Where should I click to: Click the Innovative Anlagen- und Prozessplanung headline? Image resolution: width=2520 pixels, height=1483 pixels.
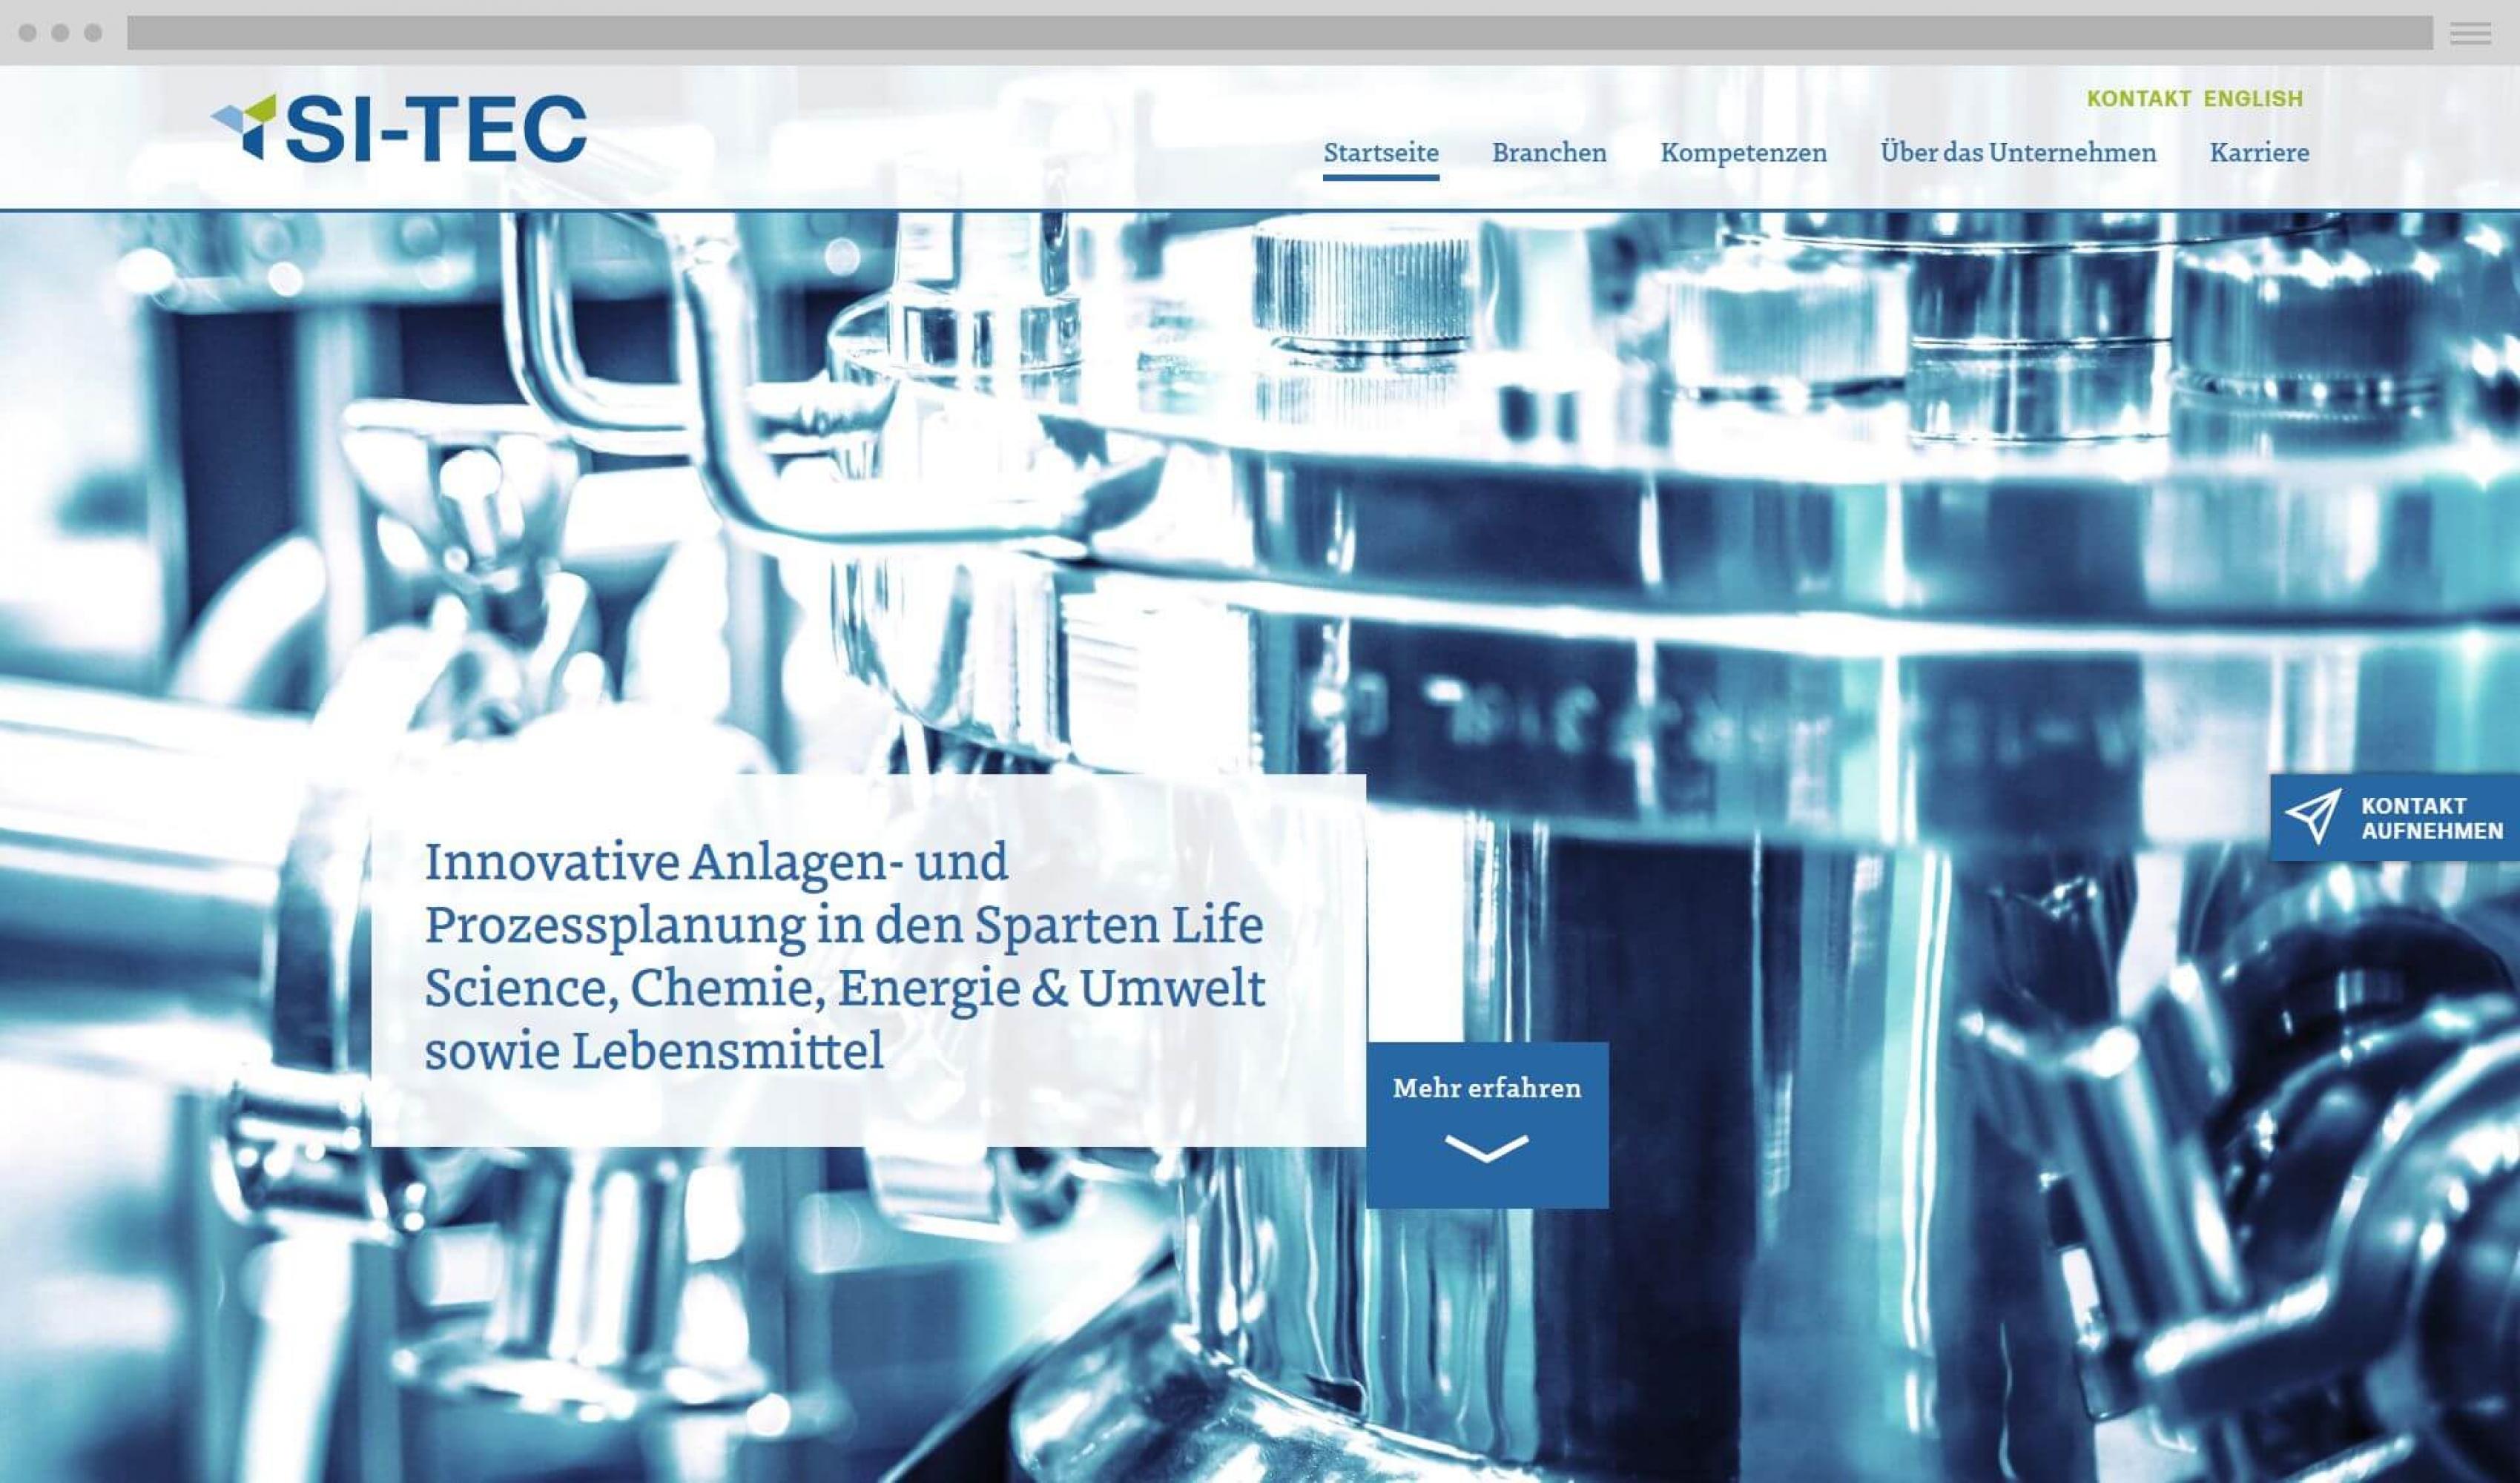pyautogui.click(x=845, y=955)
